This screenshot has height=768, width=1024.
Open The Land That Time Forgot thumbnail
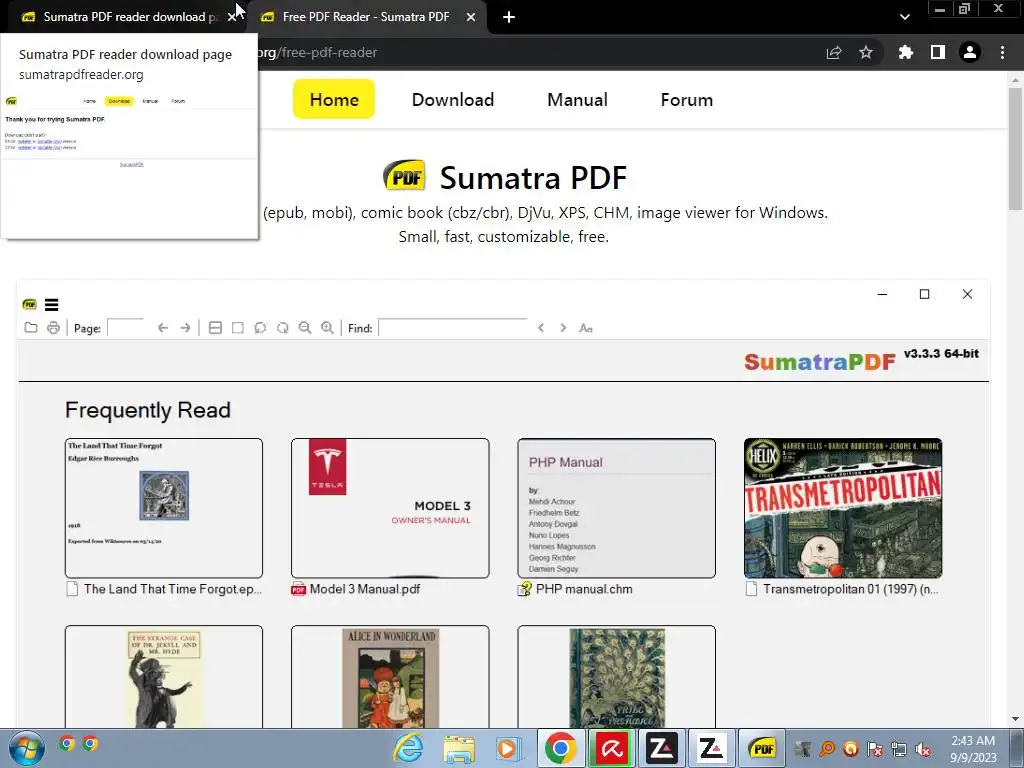coord(164,508)
